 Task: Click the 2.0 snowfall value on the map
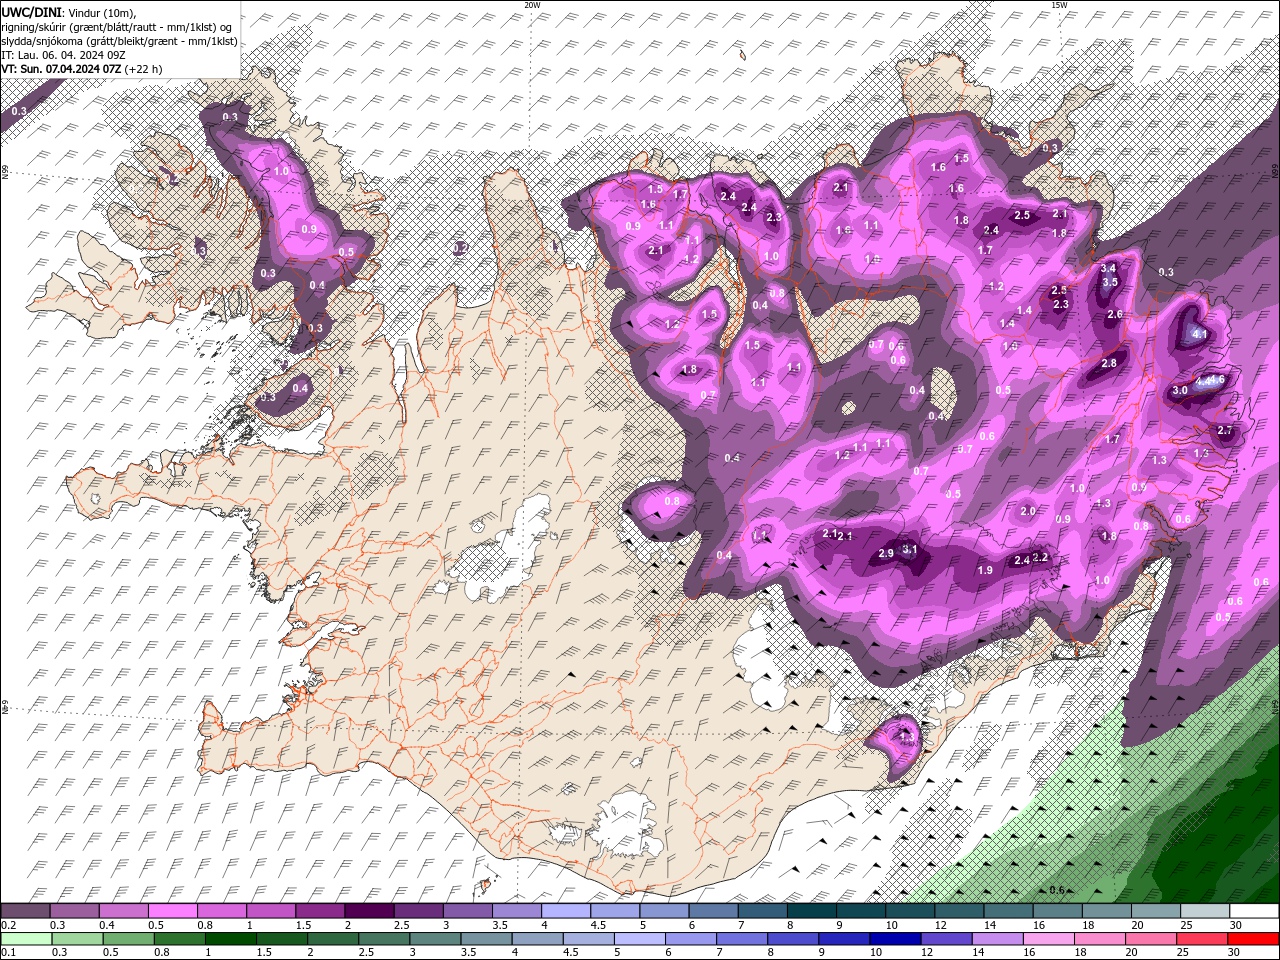(x=1028, y=511)
